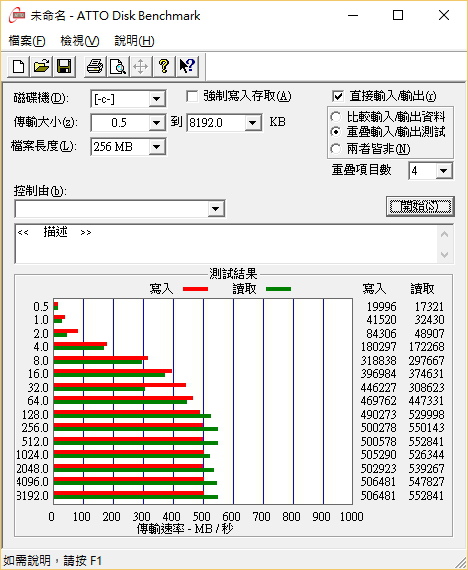The image size is (468, 570).
Task: Minimize the ATTO Disk Benchmark window
Action: tap(353, 16)
